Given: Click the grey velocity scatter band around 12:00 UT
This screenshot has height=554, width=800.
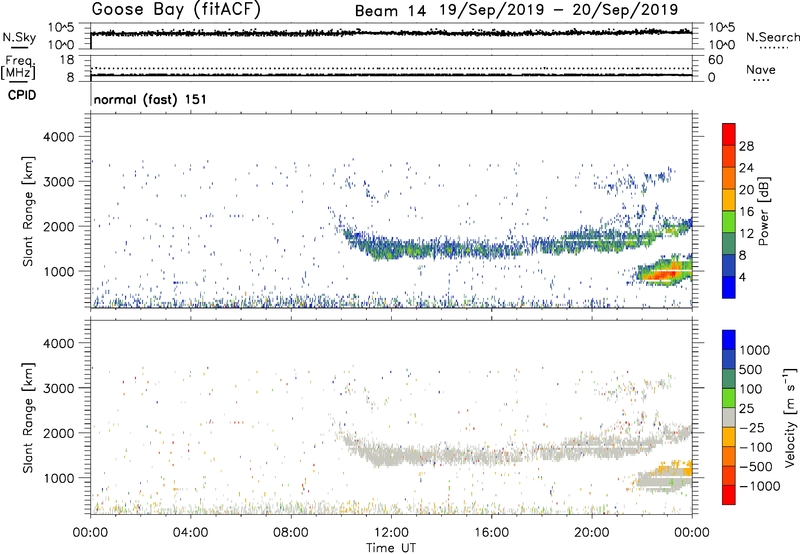Looking at the screenshot, I should click(391, 455).
